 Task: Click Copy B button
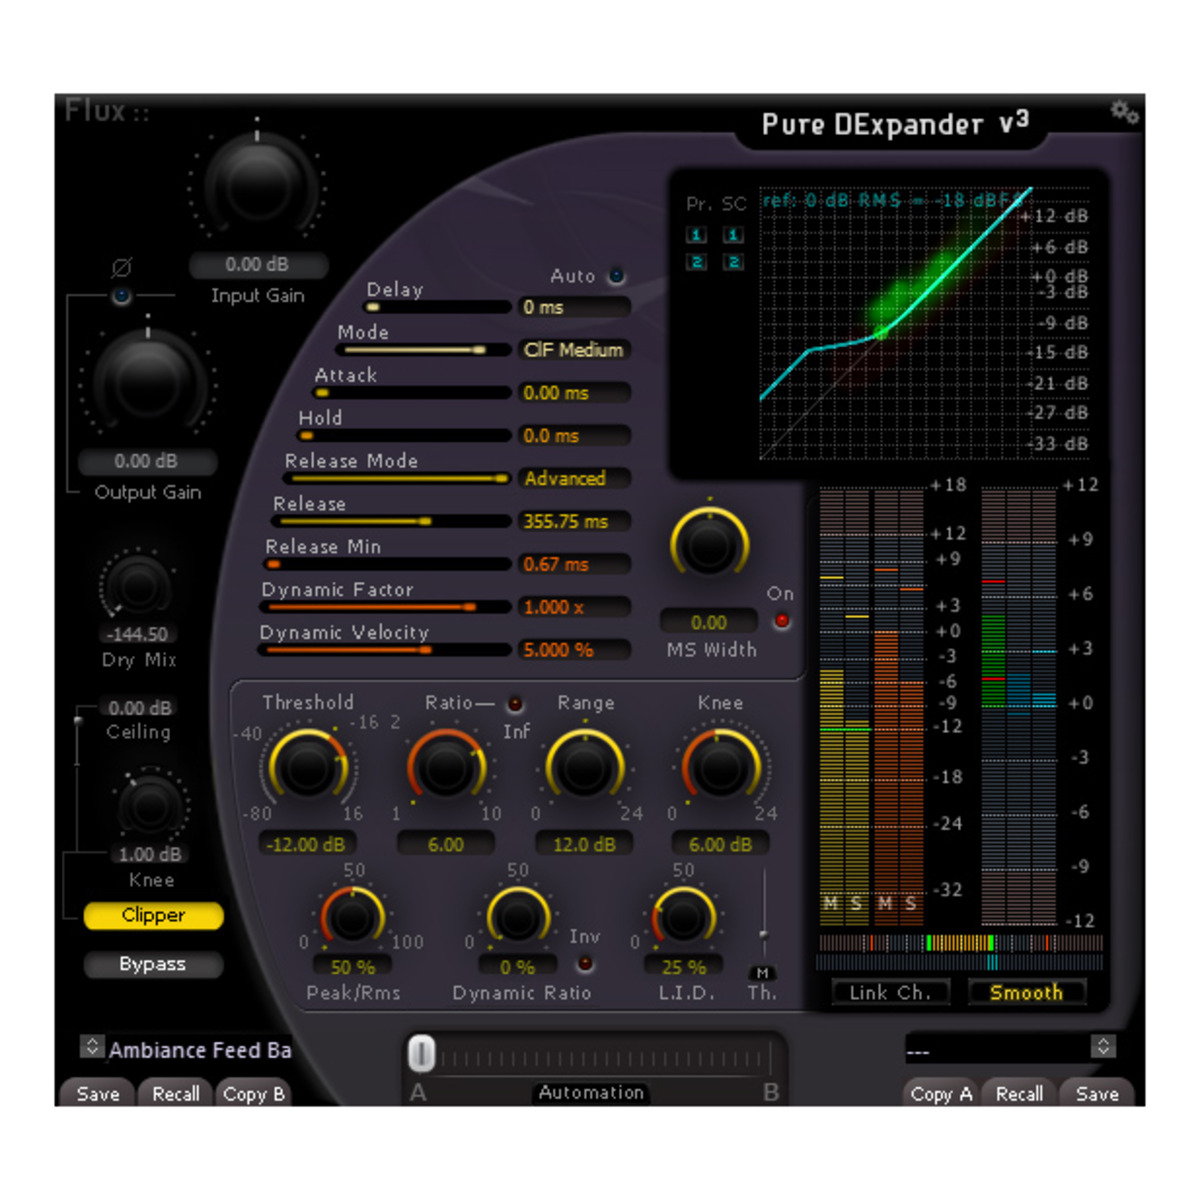253,1093
